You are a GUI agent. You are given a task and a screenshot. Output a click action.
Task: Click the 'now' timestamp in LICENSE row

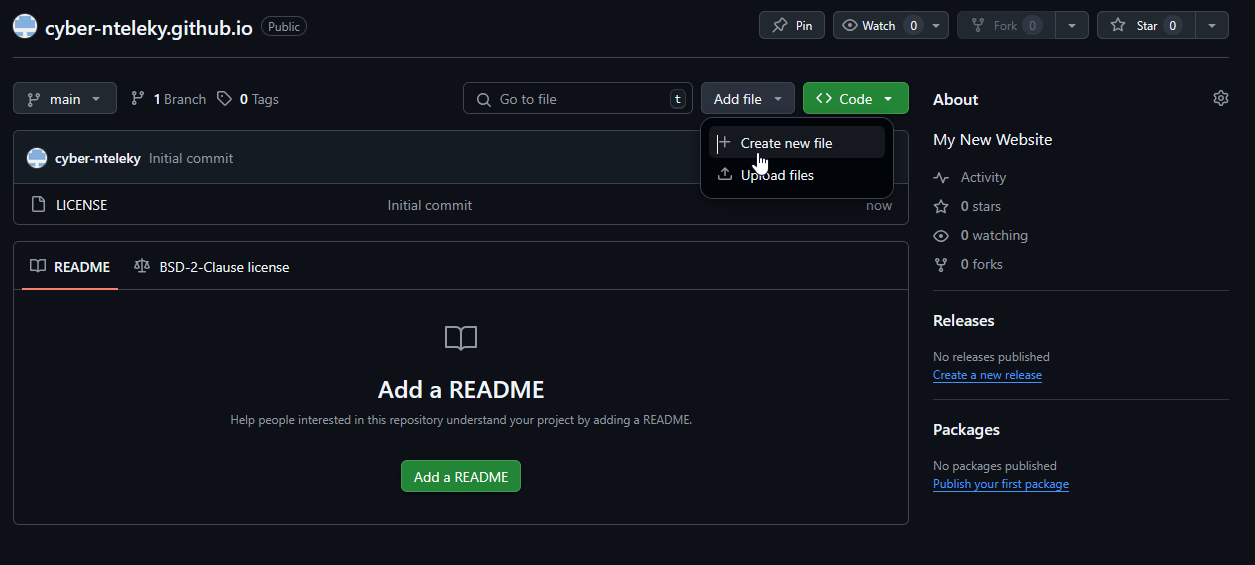(x=879, y=205)
